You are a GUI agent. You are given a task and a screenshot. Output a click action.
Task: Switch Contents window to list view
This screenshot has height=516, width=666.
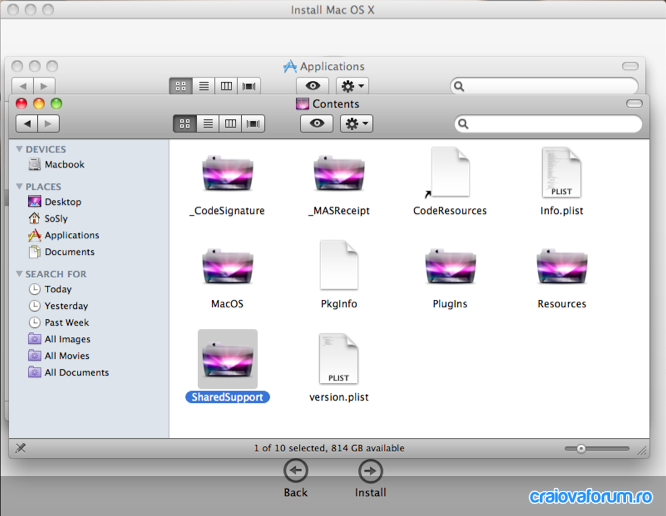point(208,124)
